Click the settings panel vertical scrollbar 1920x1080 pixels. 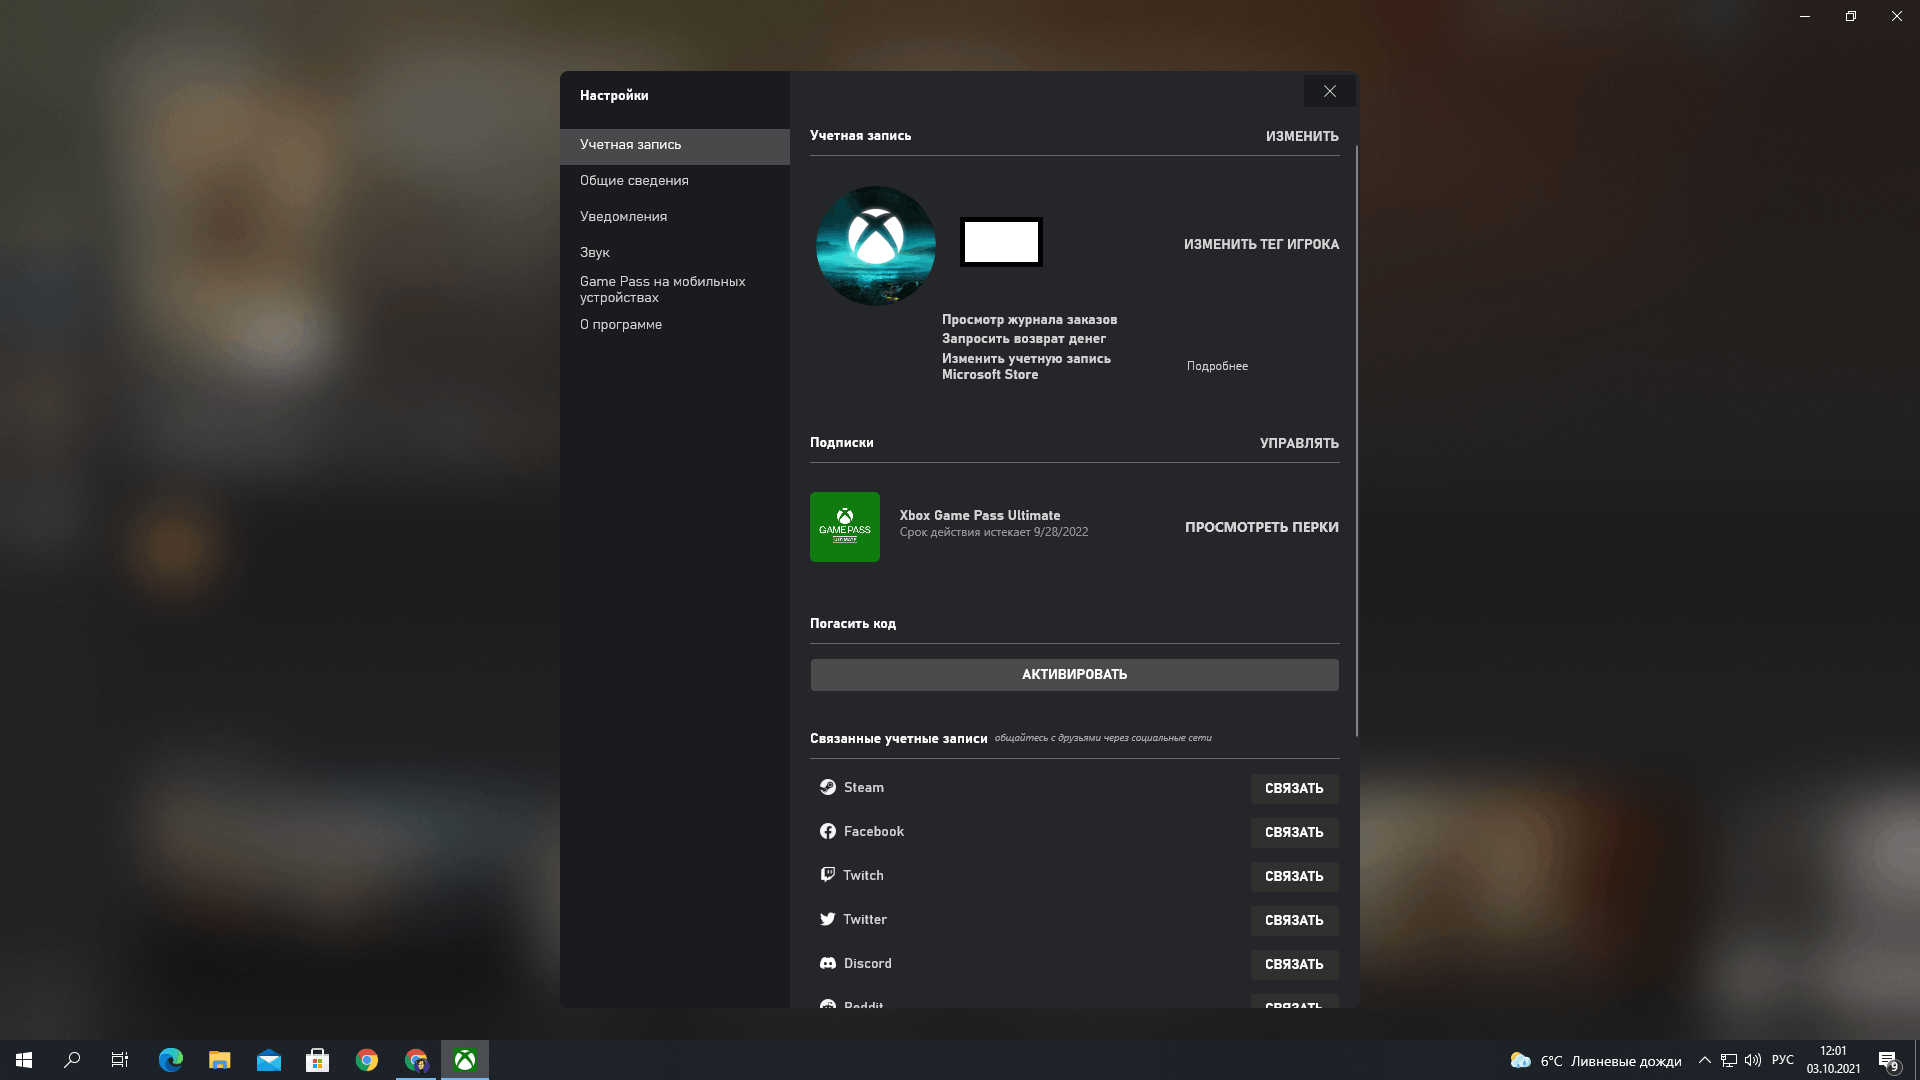1357,440
